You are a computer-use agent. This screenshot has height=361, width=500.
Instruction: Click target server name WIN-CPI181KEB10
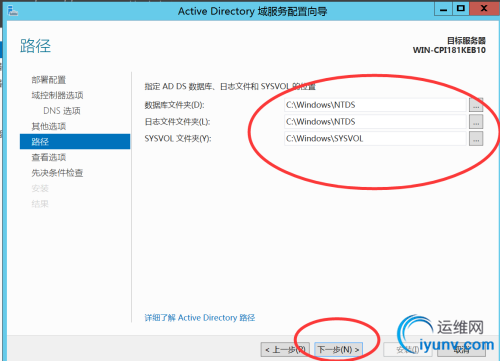449,50
